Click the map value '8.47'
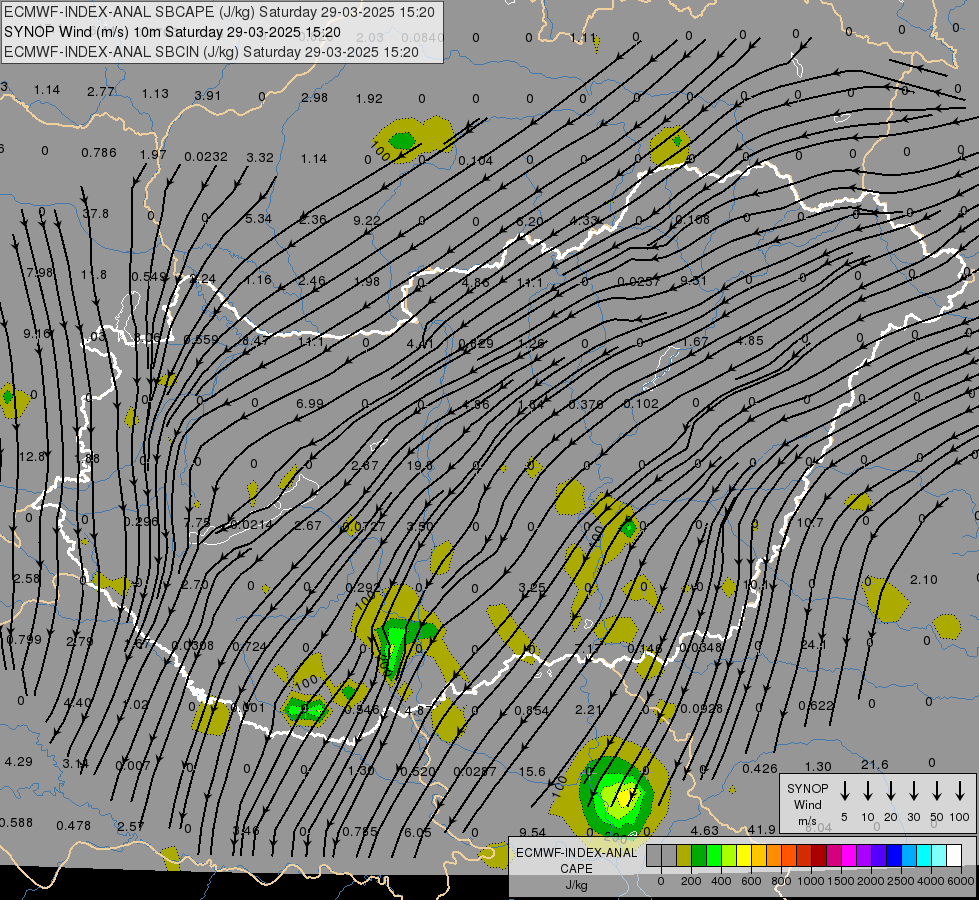This screenshot has height=900, width=979. click(x=255, y=340)
